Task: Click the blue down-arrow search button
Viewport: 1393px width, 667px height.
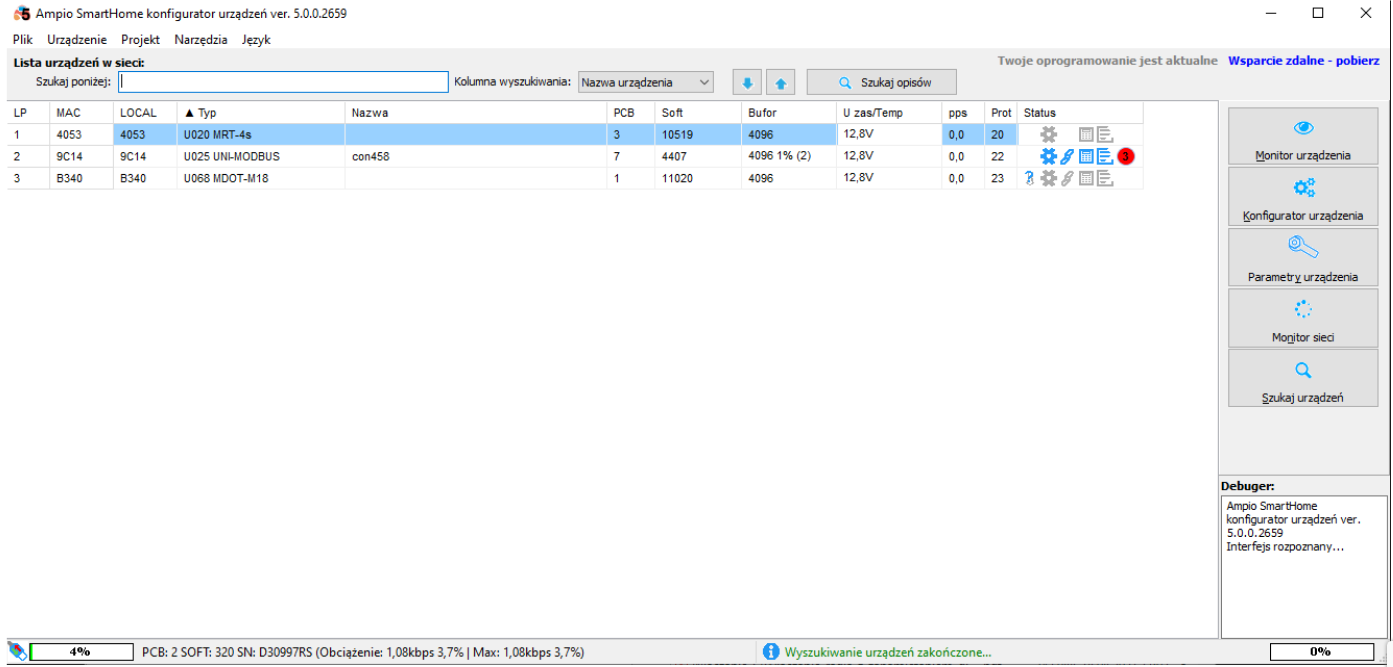Action: [747, 83]
